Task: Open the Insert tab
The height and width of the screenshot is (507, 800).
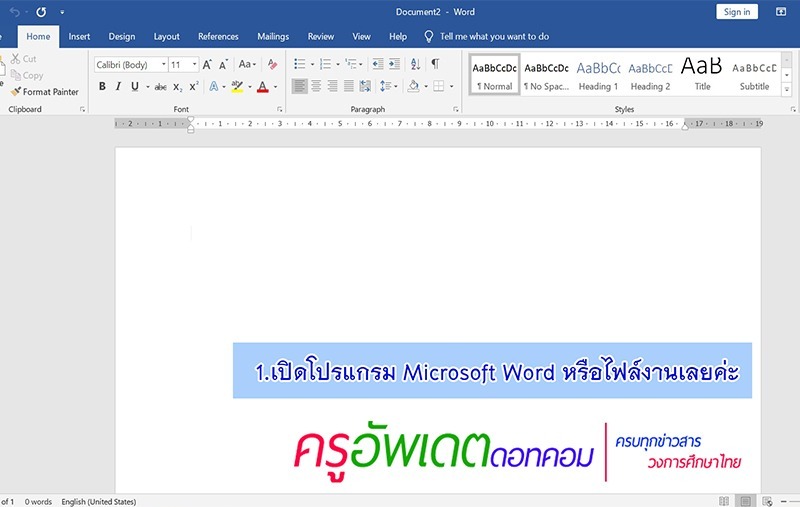Action: (79, 36)
